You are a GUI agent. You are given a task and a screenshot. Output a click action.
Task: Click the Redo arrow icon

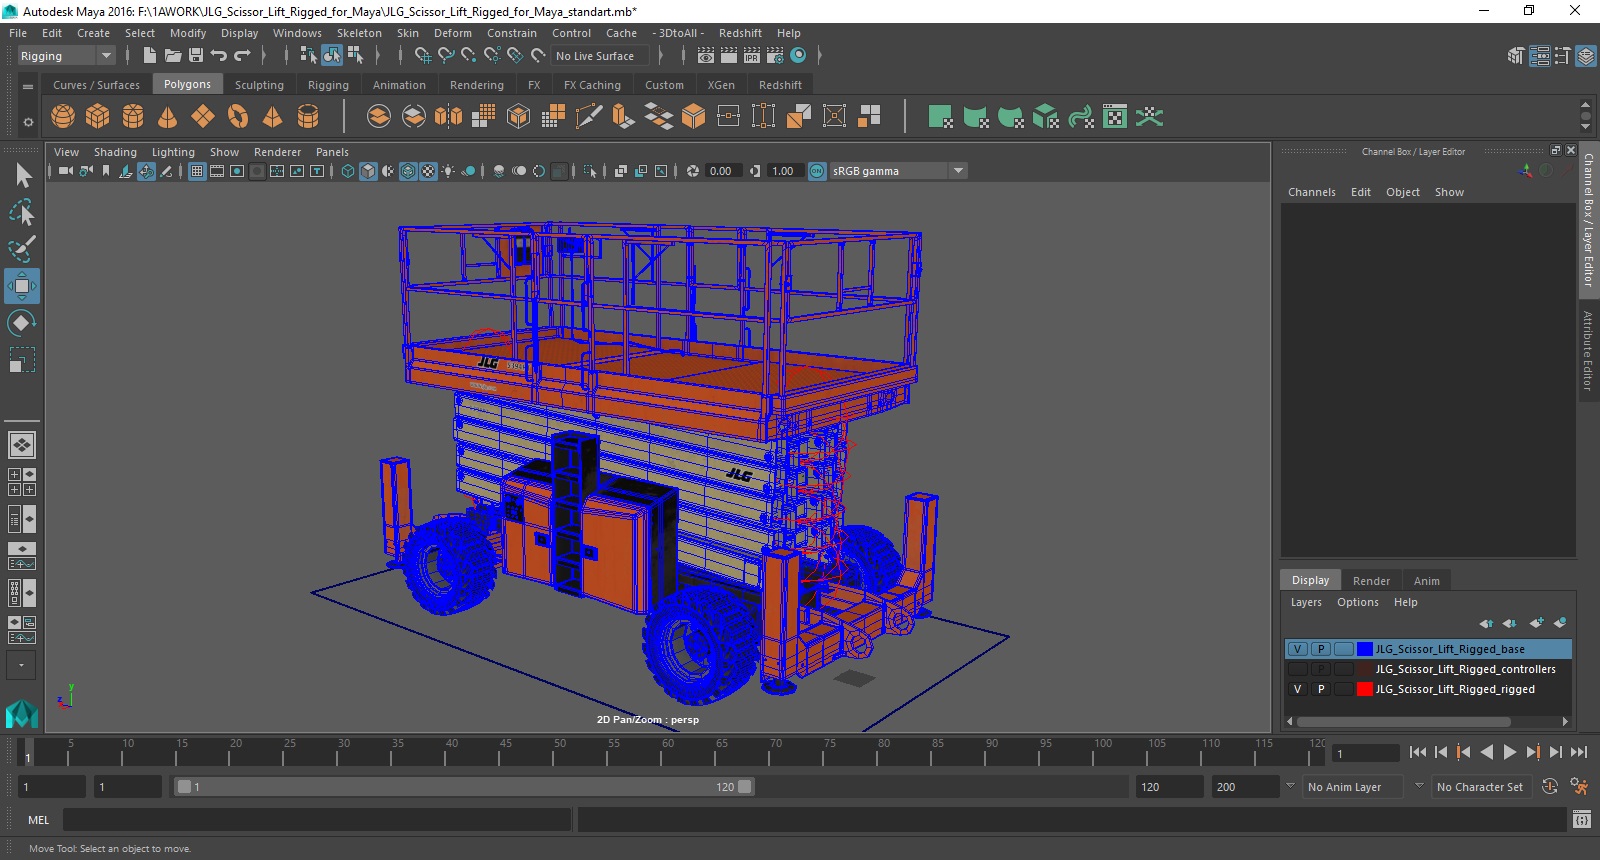coord(242,55)
